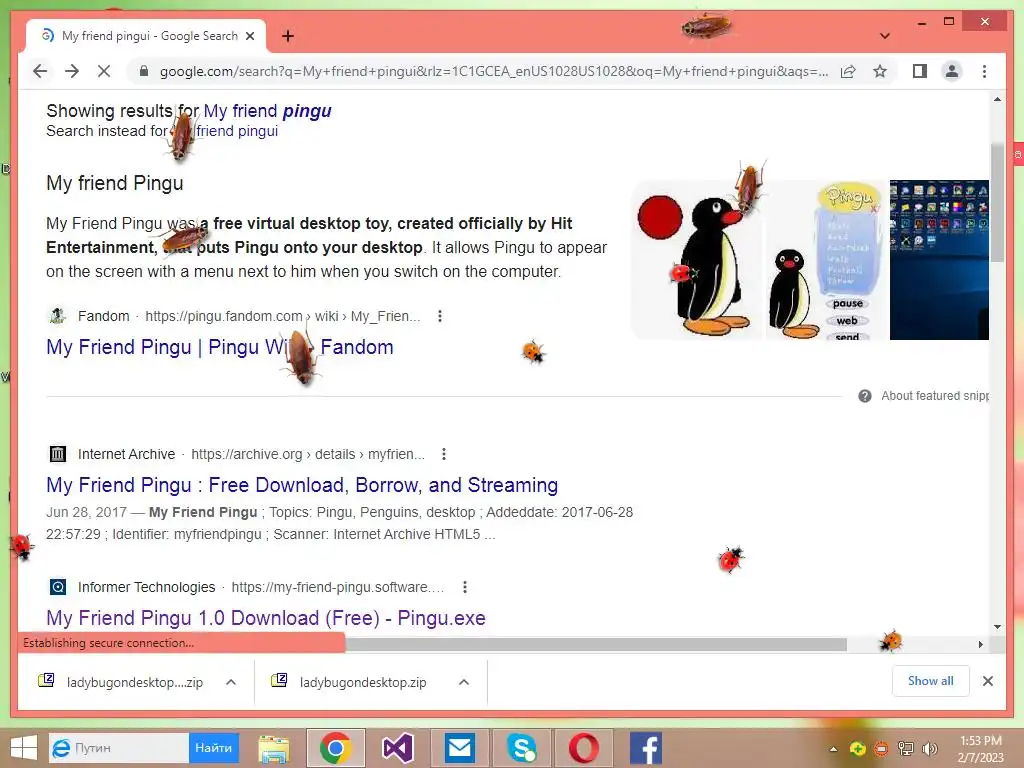Click the Informer Technologies favicon
The height and width of the screenshot is (768, 1024).
coord(57,587)
